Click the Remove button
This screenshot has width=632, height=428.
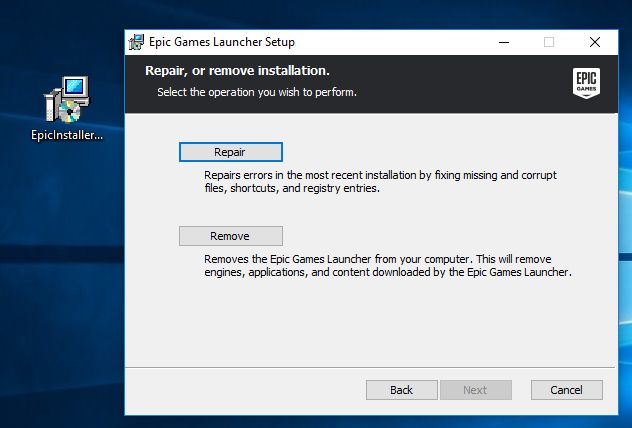(231, 236)
